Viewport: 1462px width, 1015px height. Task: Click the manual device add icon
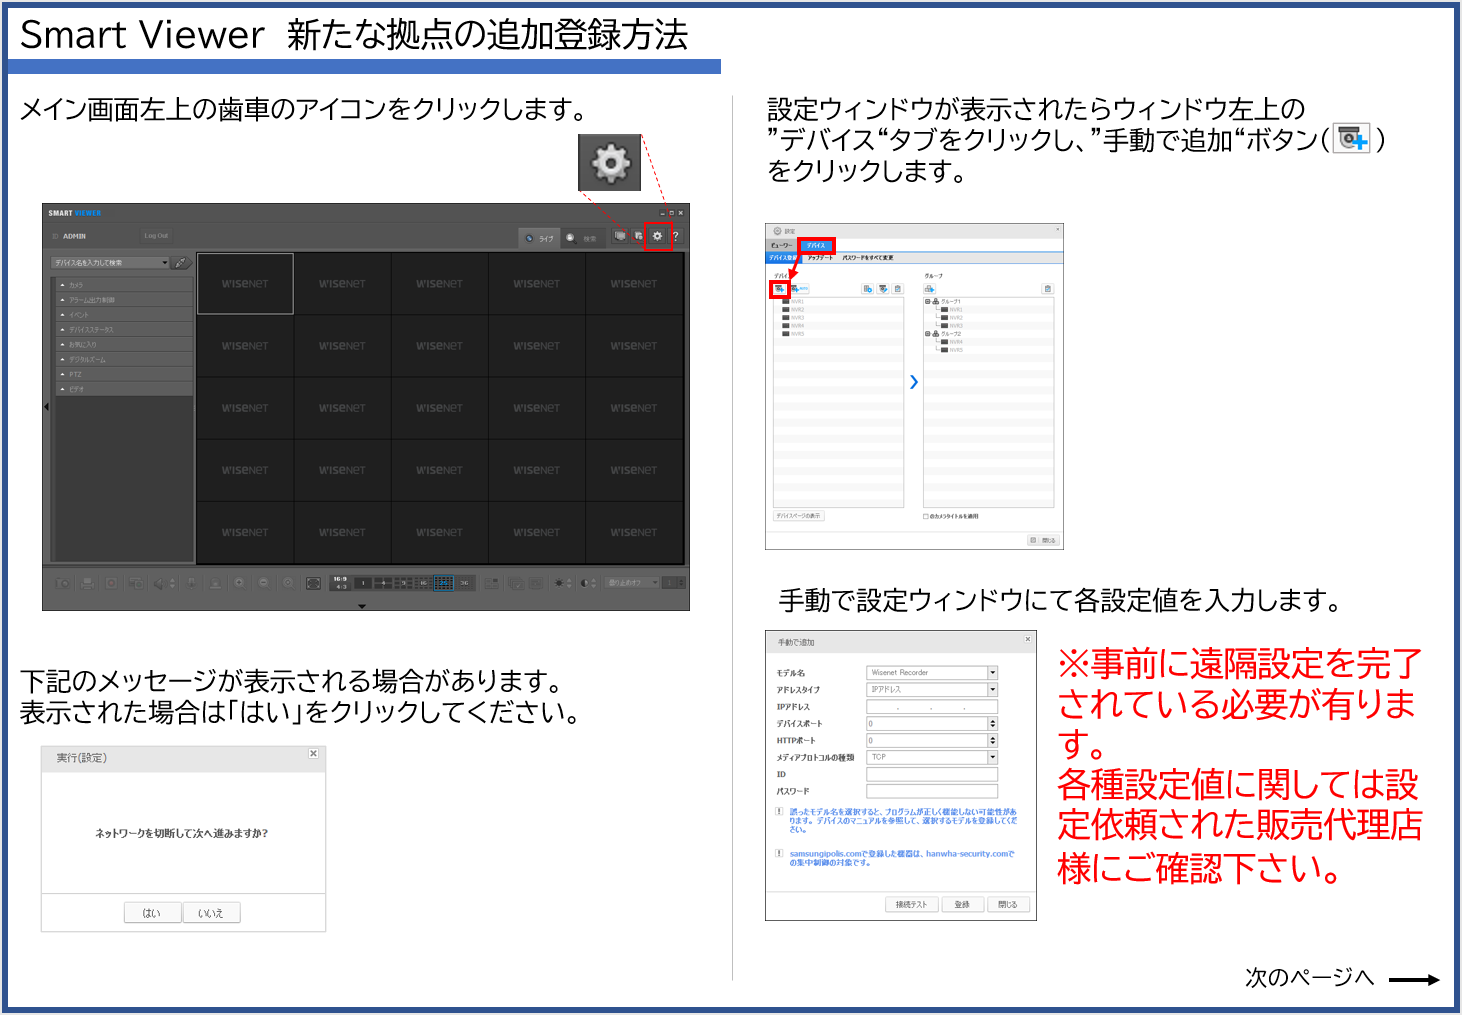pyautogui.click(x=779, y=288)
